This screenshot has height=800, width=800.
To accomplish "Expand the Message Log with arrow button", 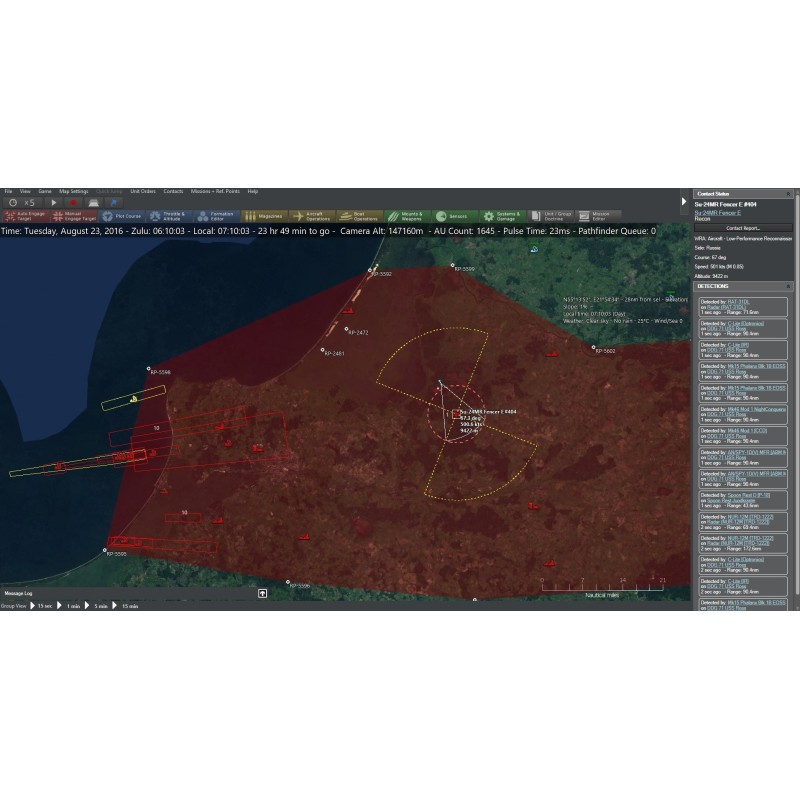I will (x=263, y=593).
